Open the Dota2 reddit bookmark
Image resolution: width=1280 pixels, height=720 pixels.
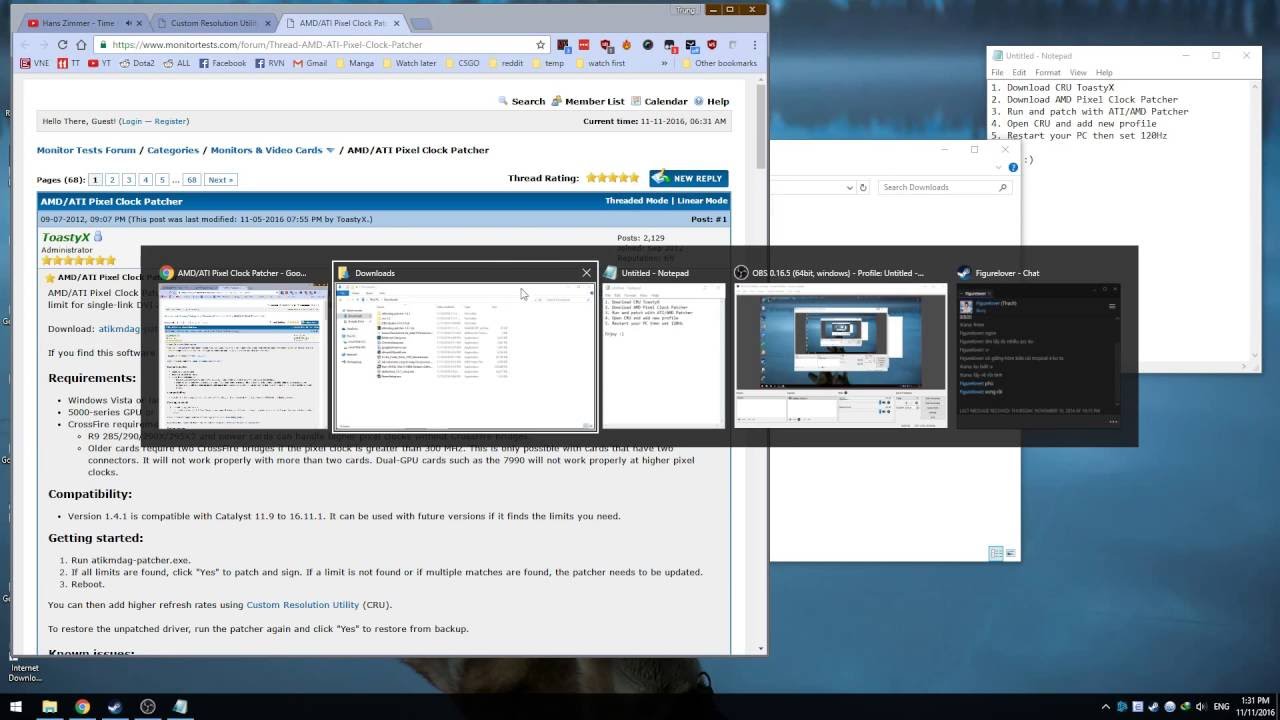137,63
